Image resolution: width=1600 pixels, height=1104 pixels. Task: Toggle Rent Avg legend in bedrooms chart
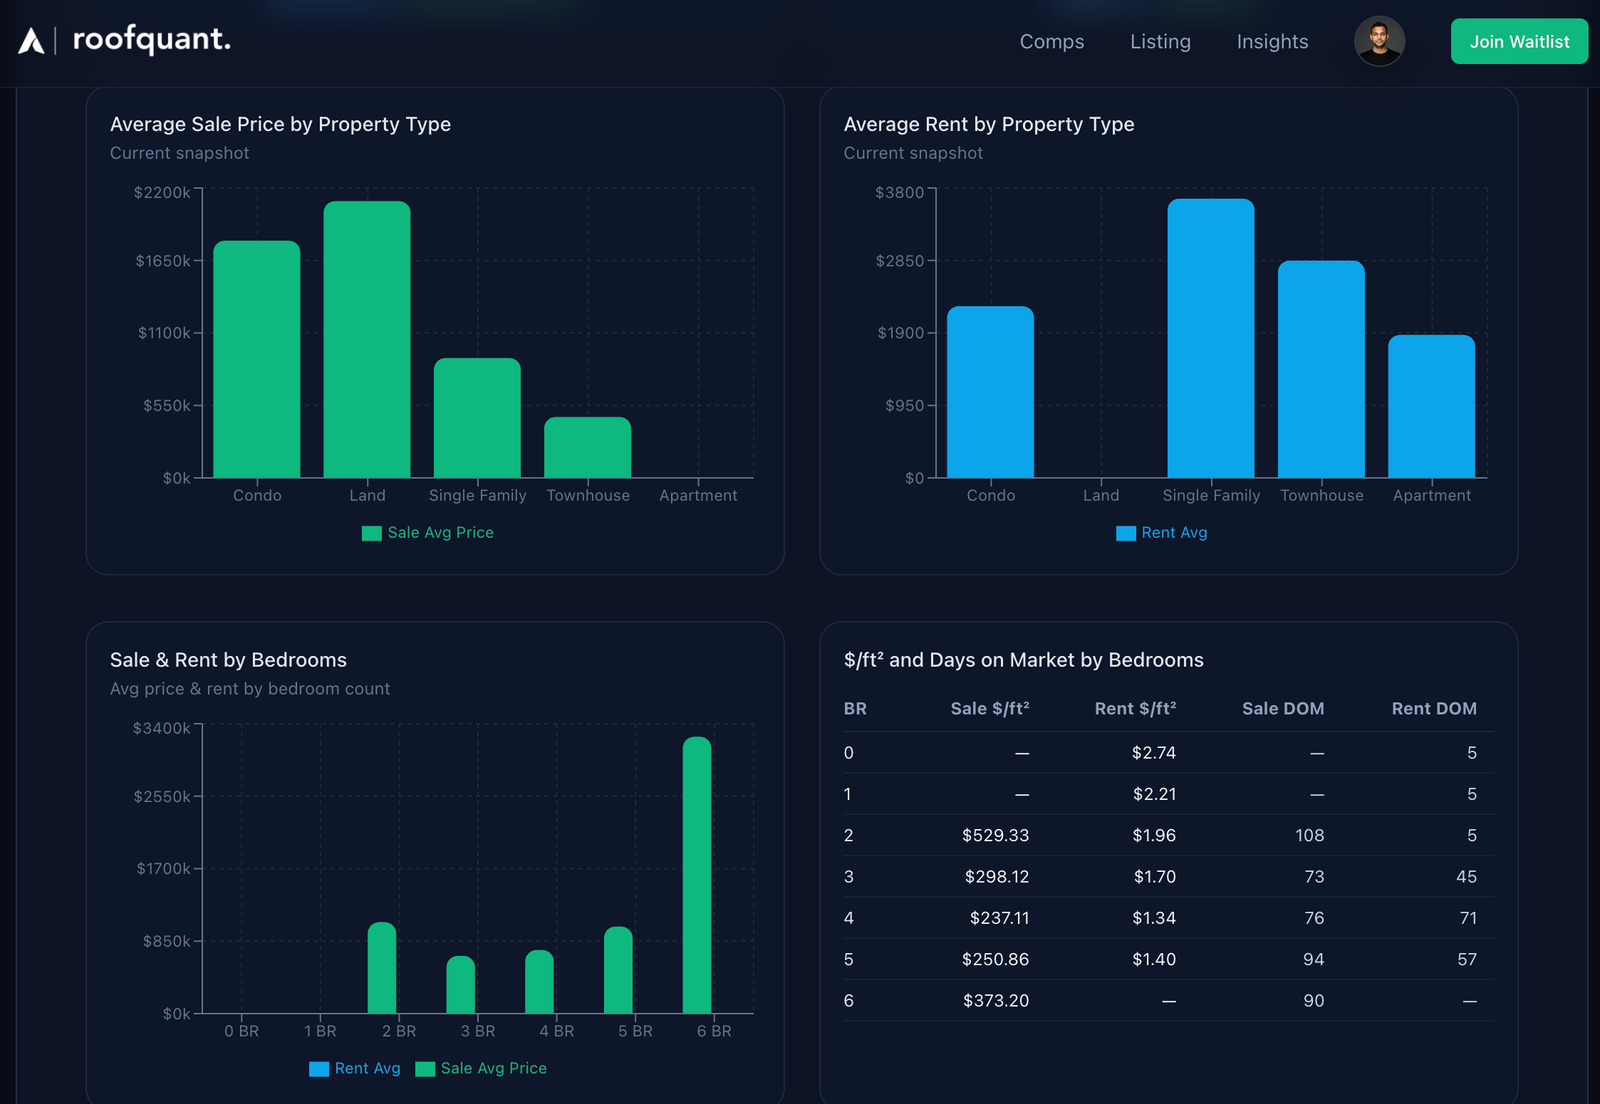355,1069
